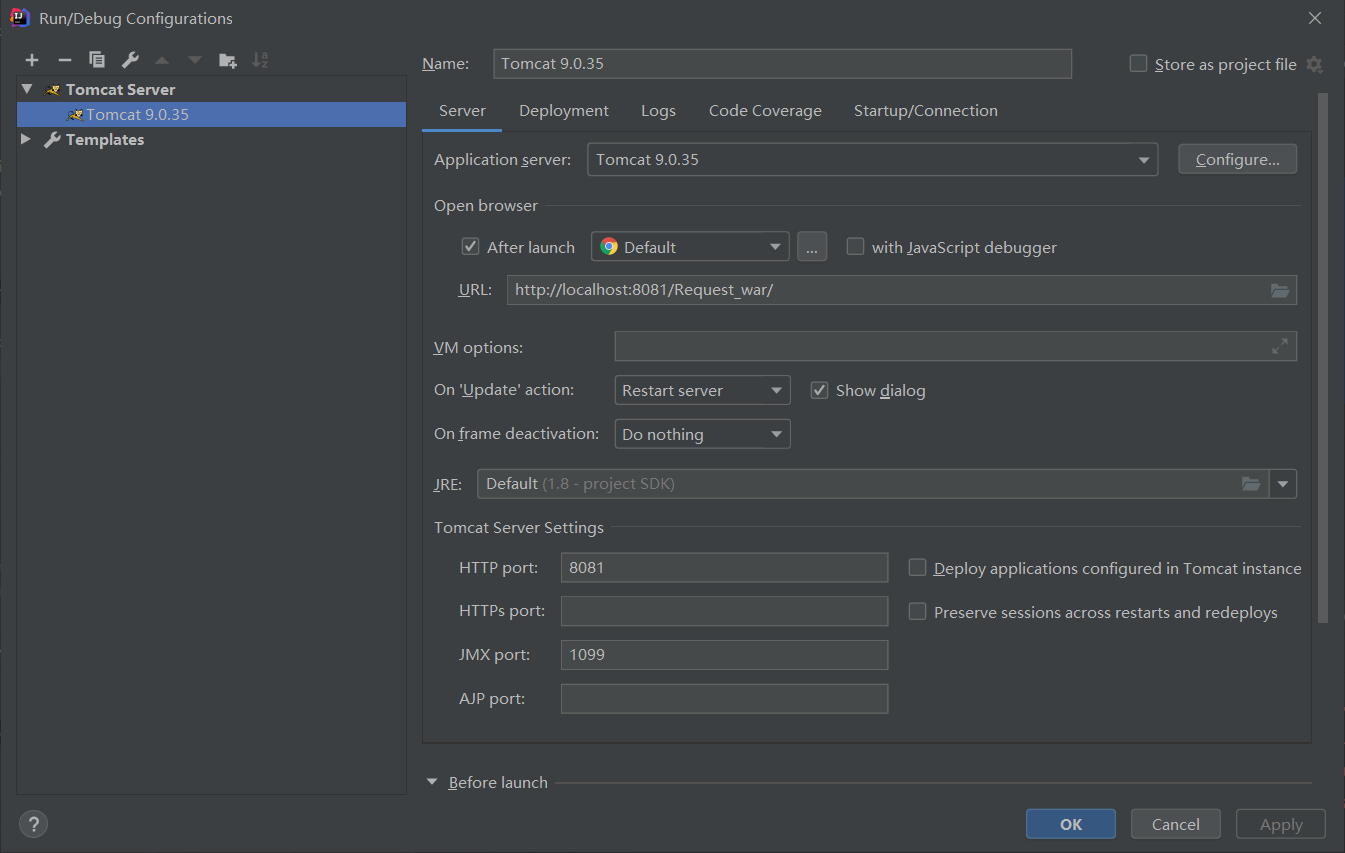Add a new run configuration
The height and width of the screenshot is (853, 1345).
click(x=31, y=60)
